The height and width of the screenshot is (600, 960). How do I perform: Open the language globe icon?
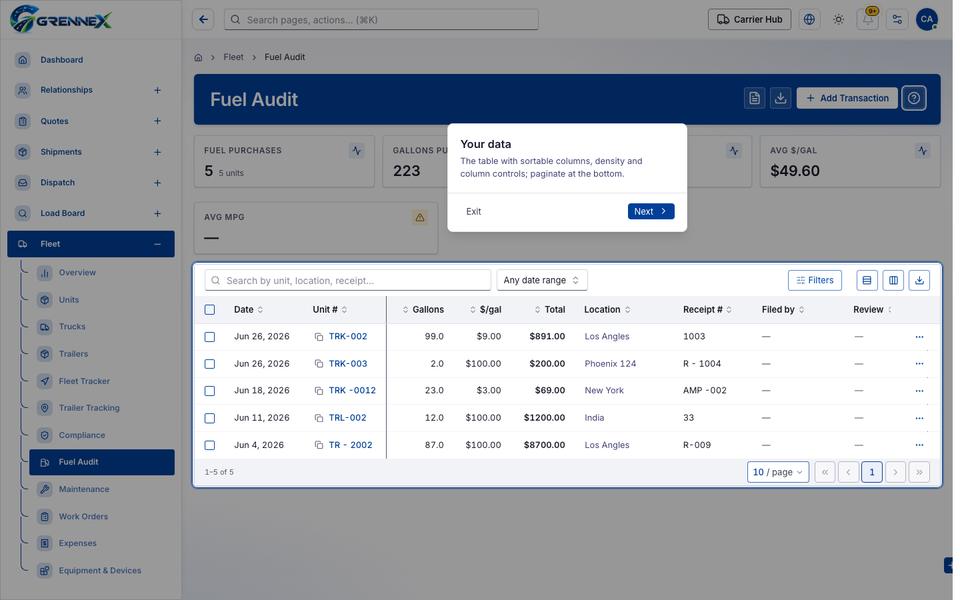809,20
